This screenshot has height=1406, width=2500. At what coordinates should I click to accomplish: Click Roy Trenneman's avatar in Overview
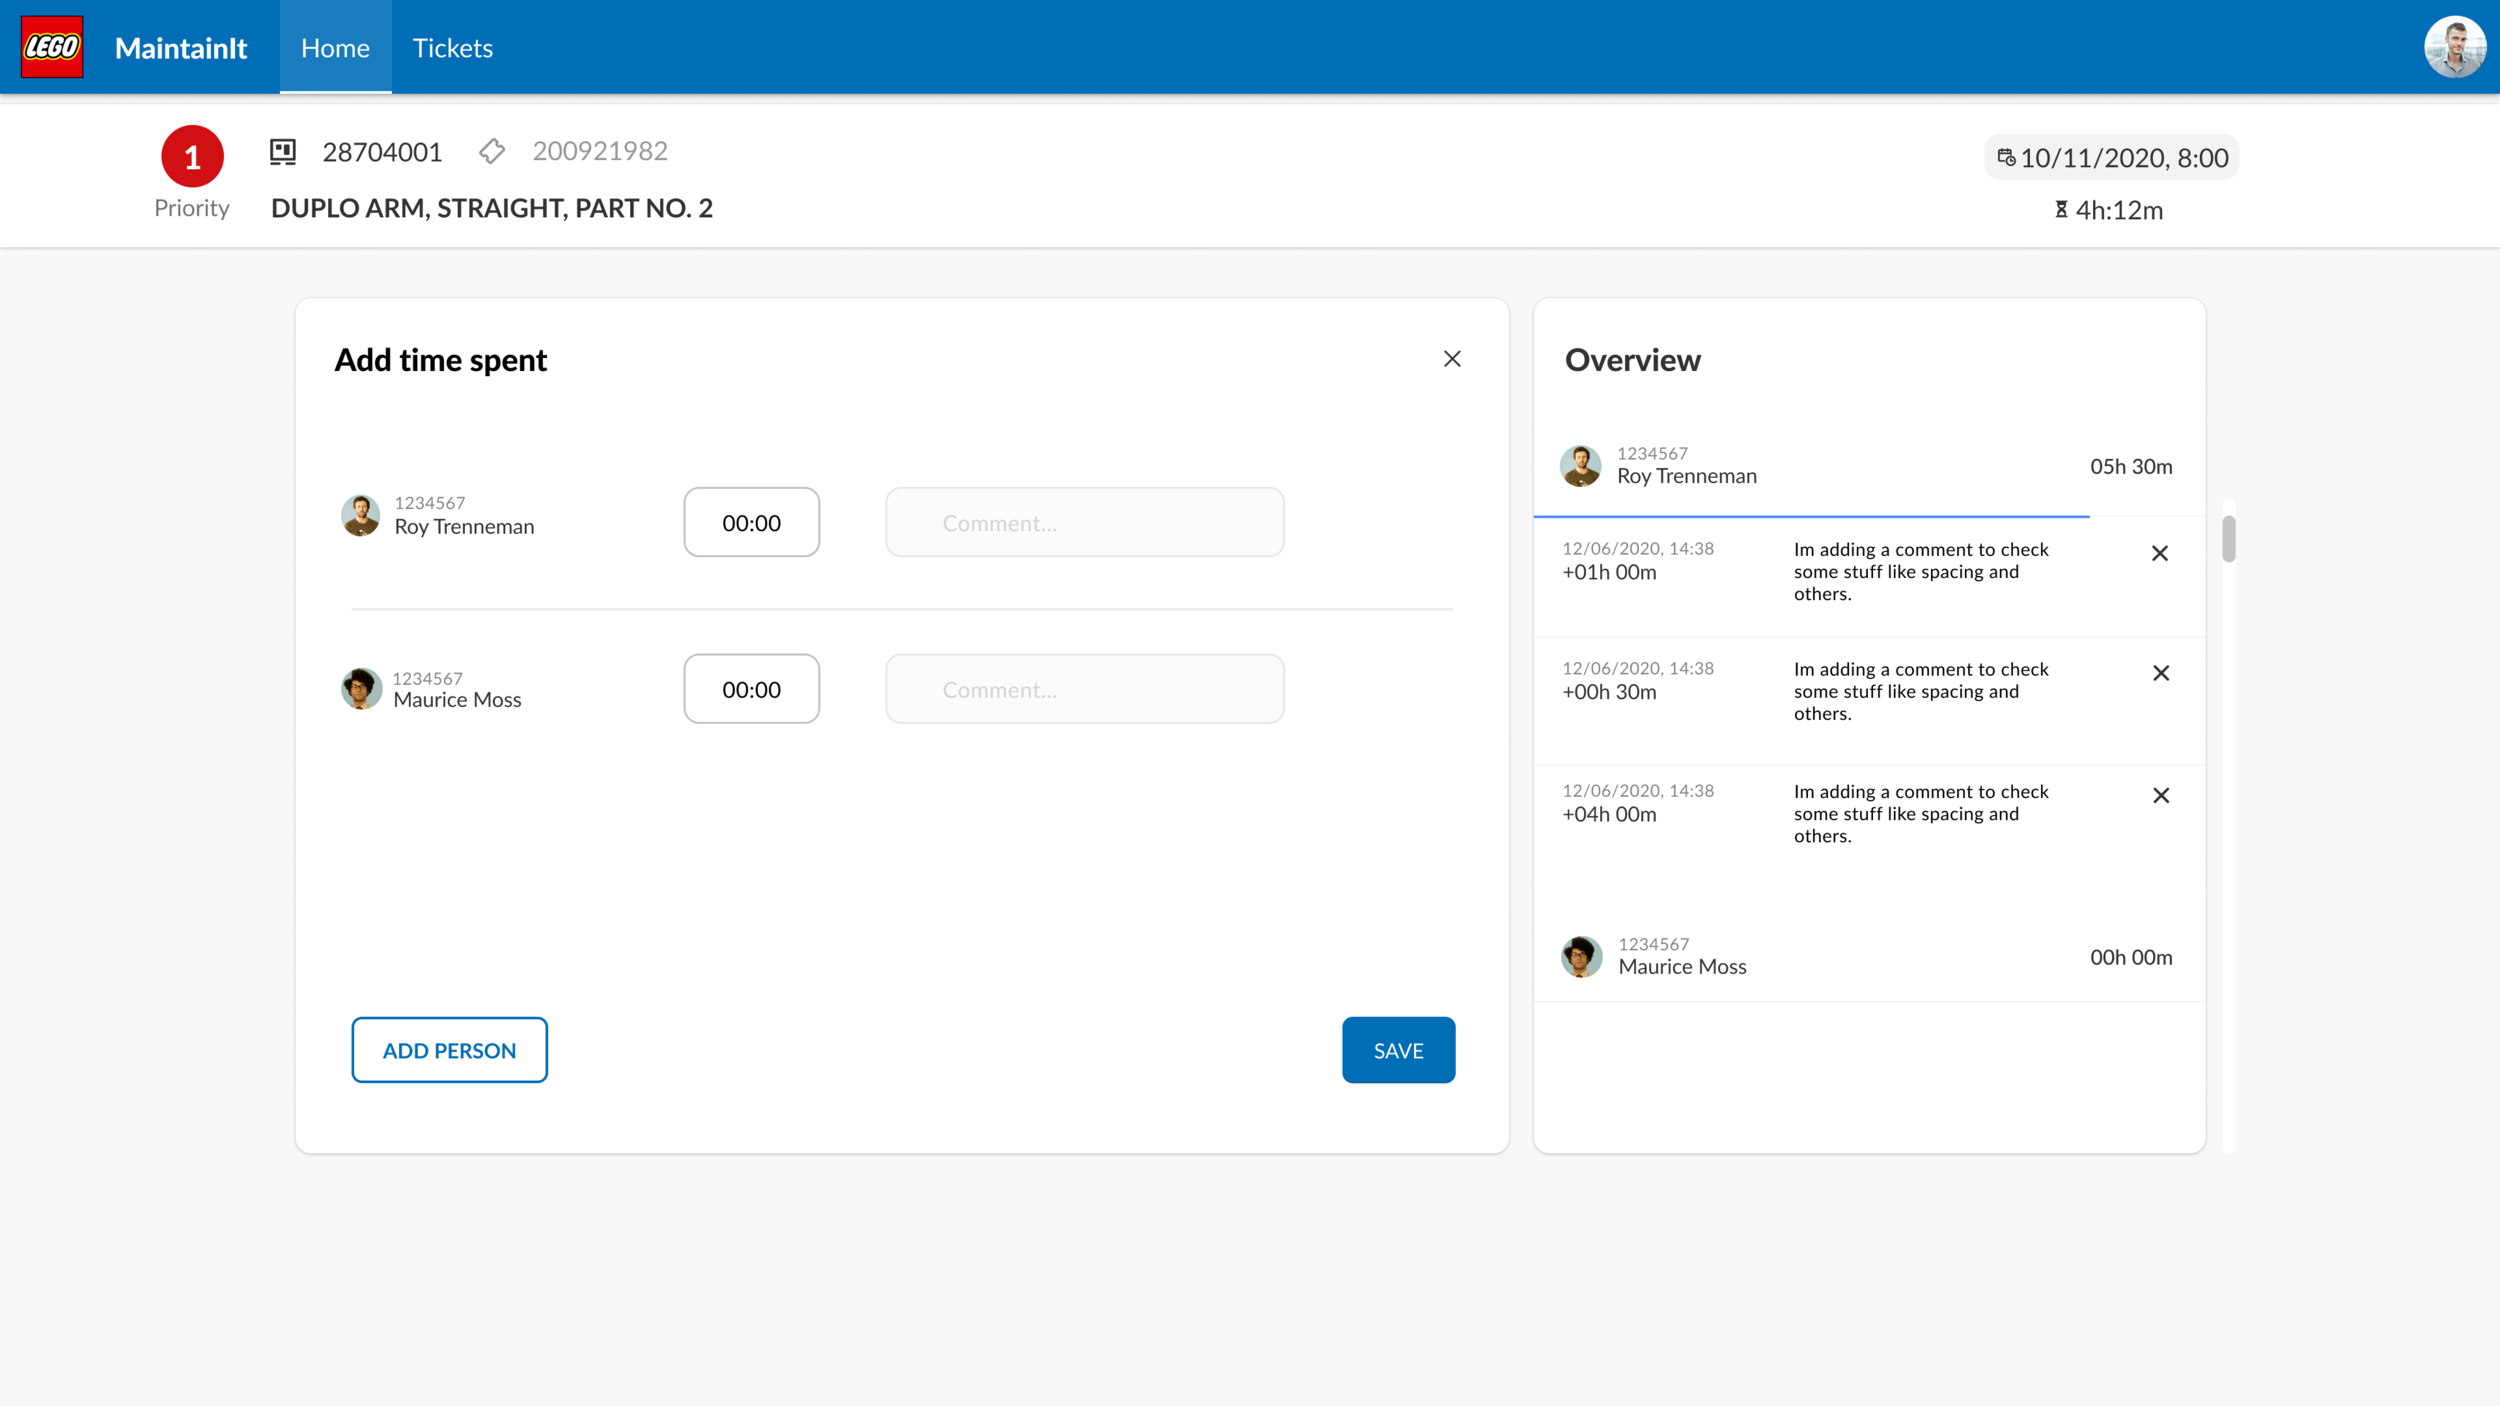coord(1580,466)
